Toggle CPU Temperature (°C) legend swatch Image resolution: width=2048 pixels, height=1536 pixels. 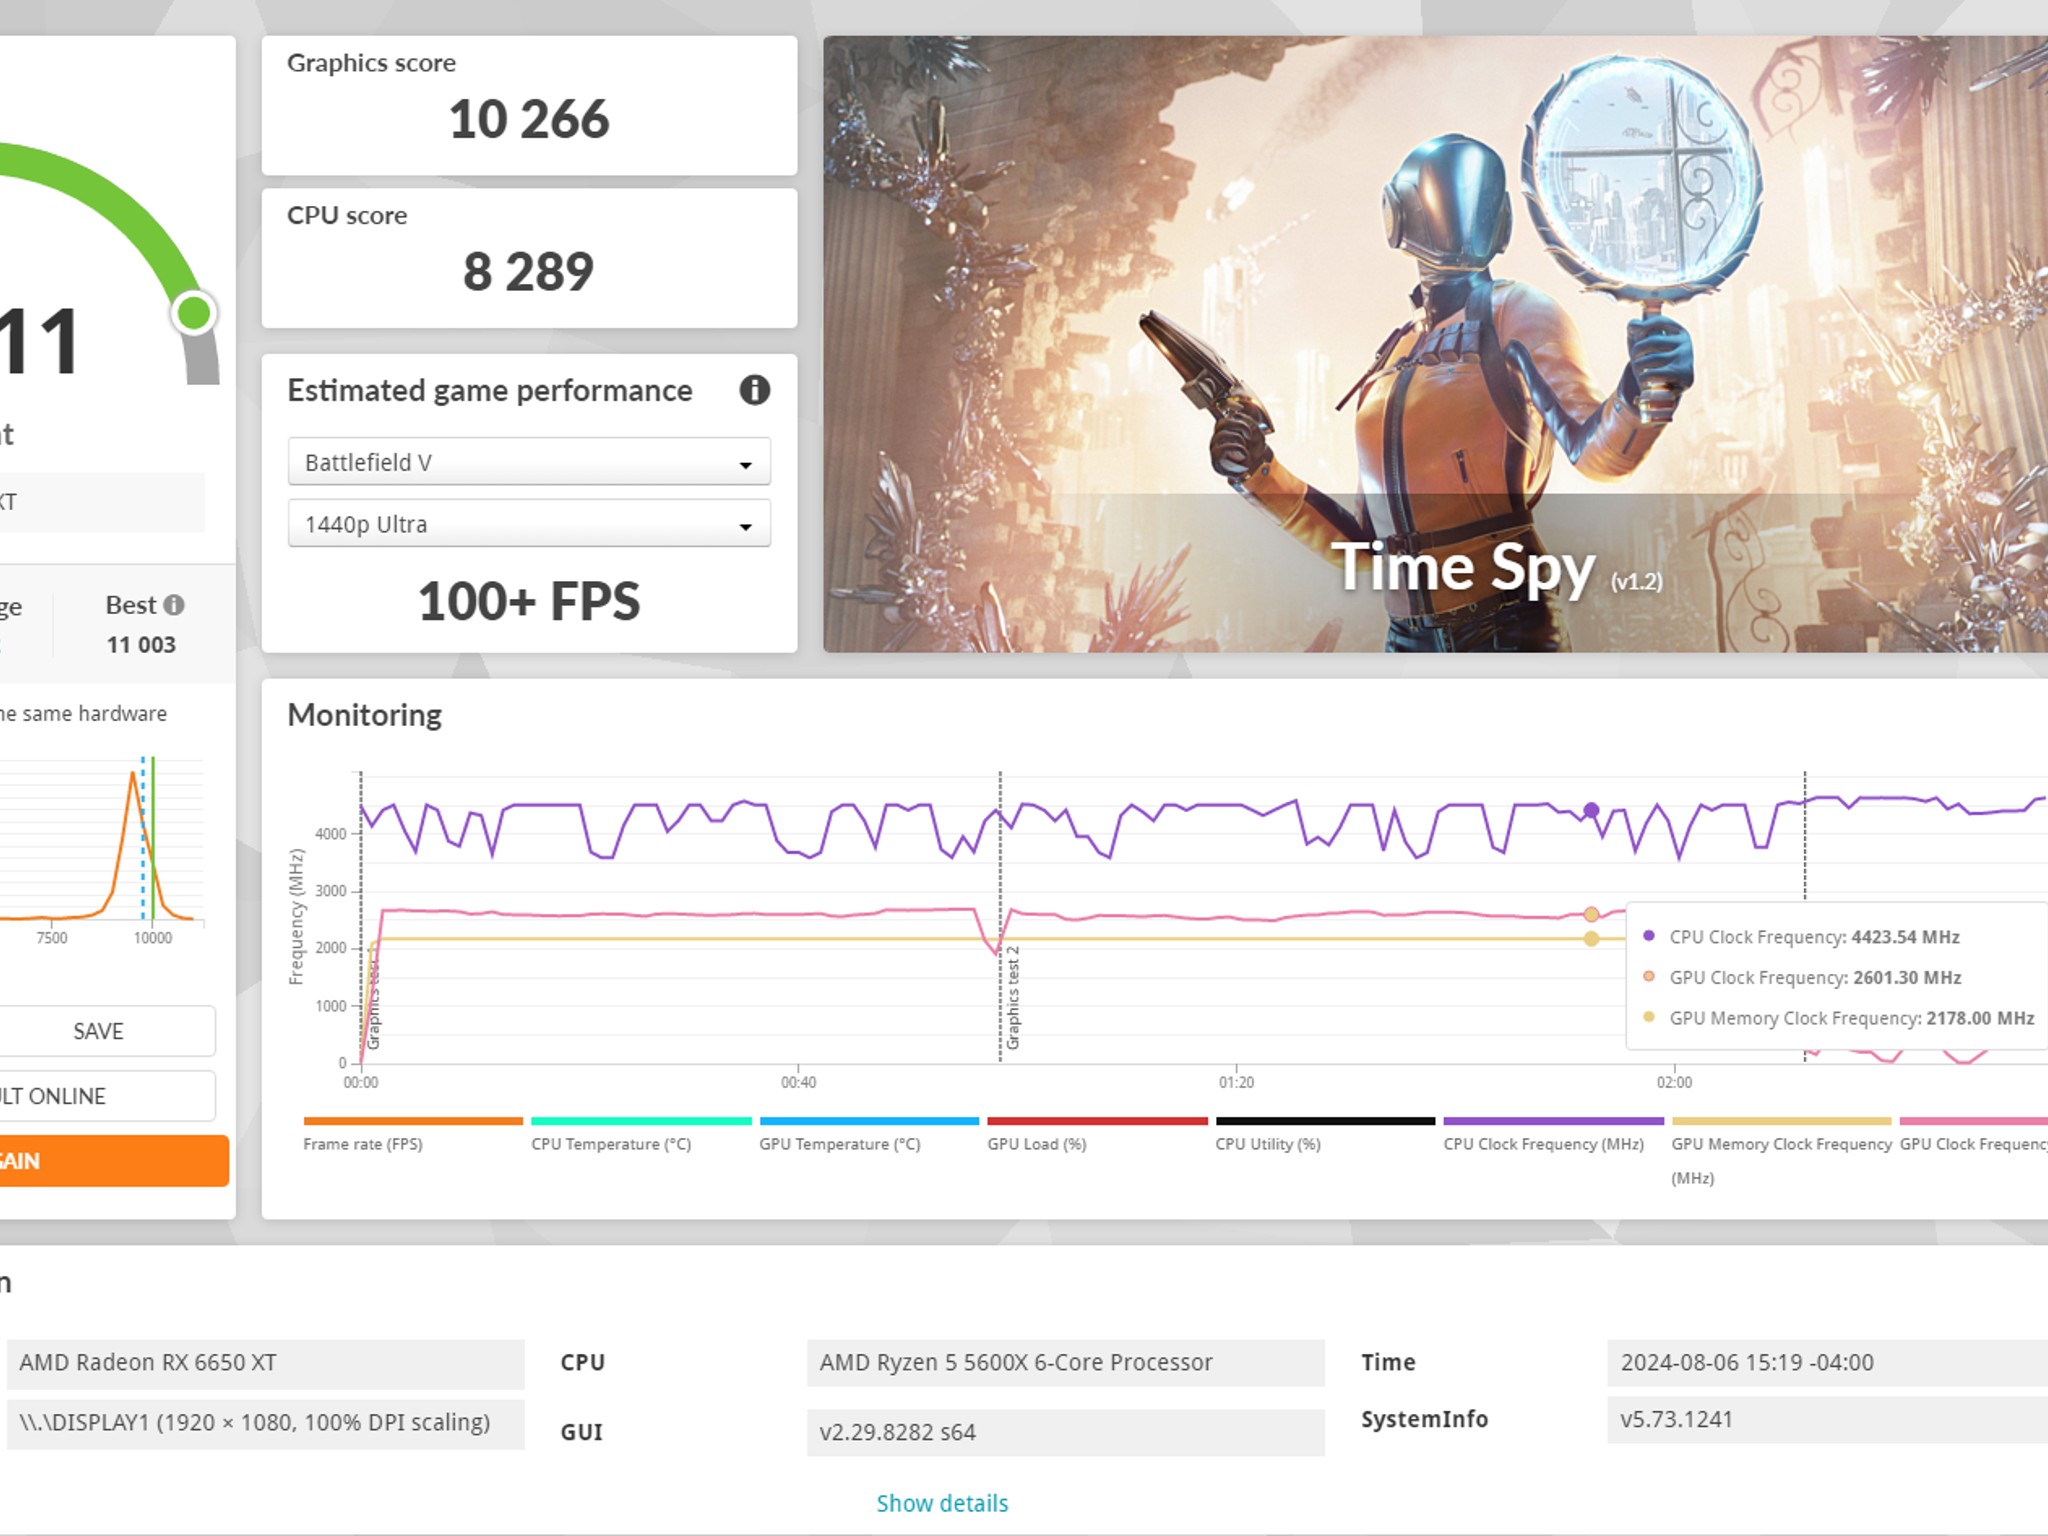tap(641, 1121)
